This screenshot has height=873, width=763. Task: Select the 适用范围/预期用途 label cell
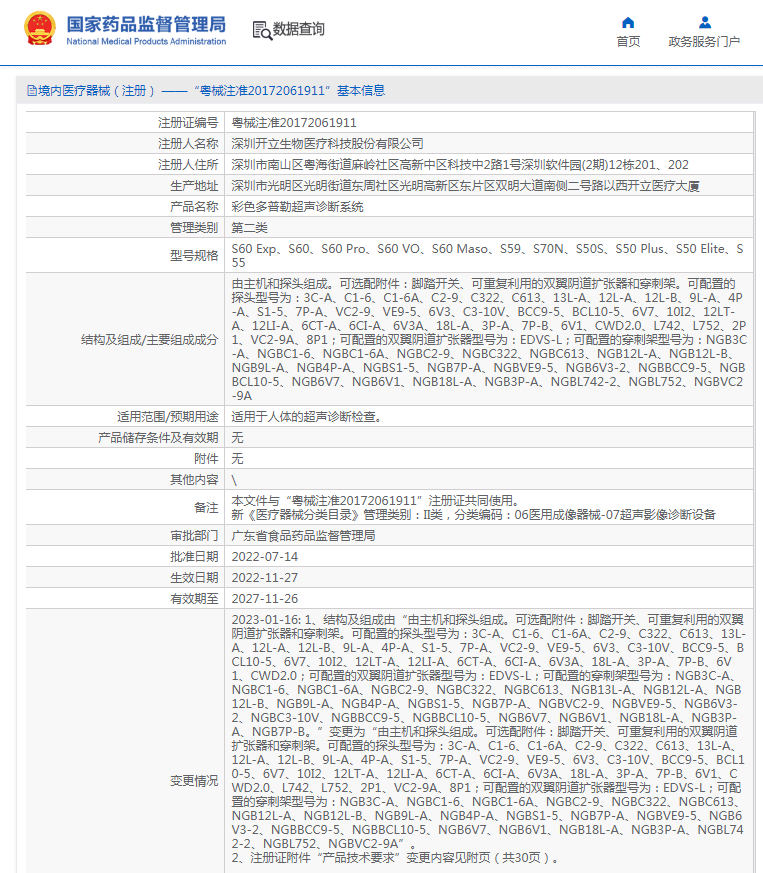(125, 416)
